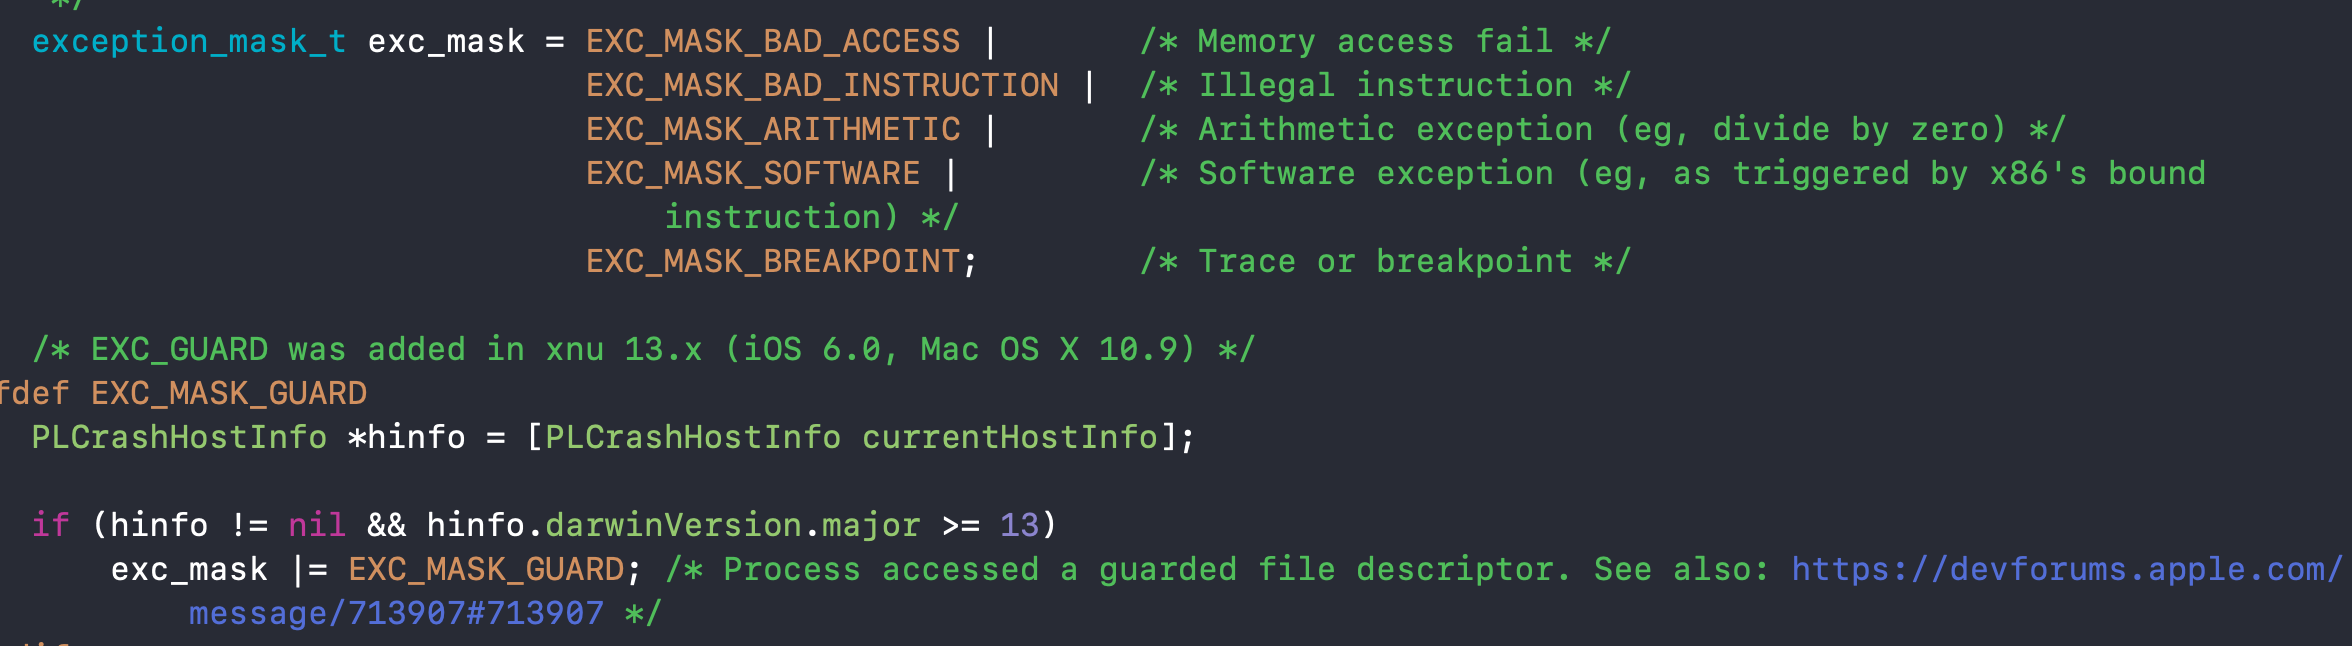Image resolution: width=2352 pixels, height=646 pixels.
Task: Click the EXC_MASK_BAD_INSTRUCTION constant
Action: [x=822, y=86]
